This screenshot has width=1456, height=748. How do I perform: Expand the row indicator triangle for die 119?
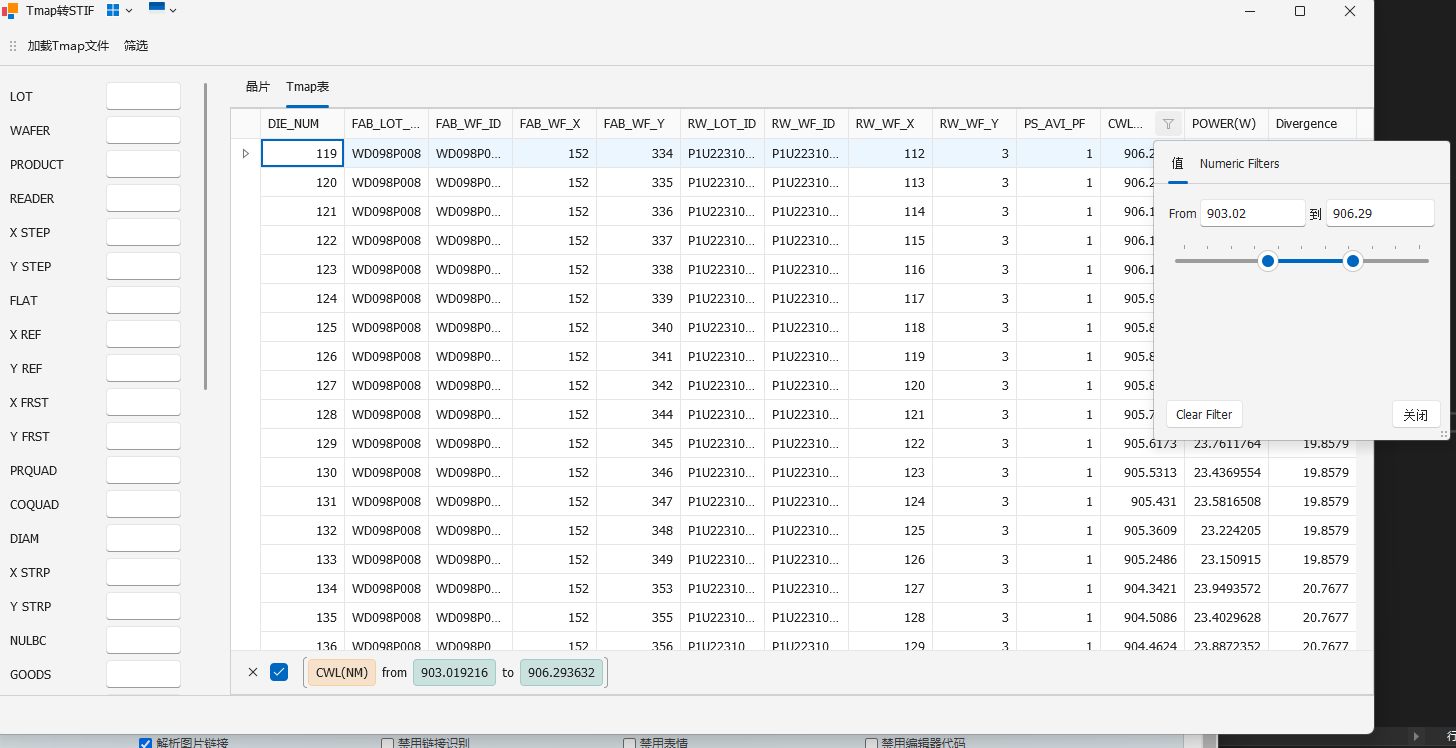(x=246, y=153)
